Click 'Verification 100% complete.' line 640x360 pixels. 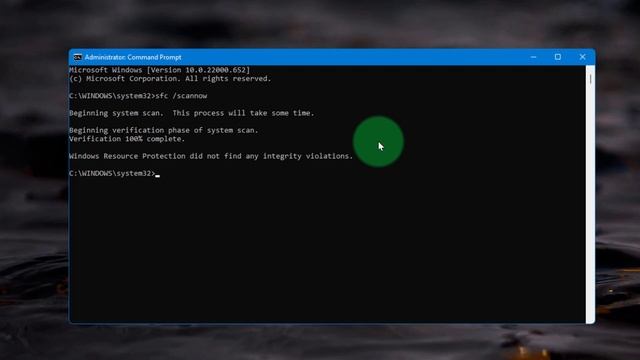click(x=127, y=139)
